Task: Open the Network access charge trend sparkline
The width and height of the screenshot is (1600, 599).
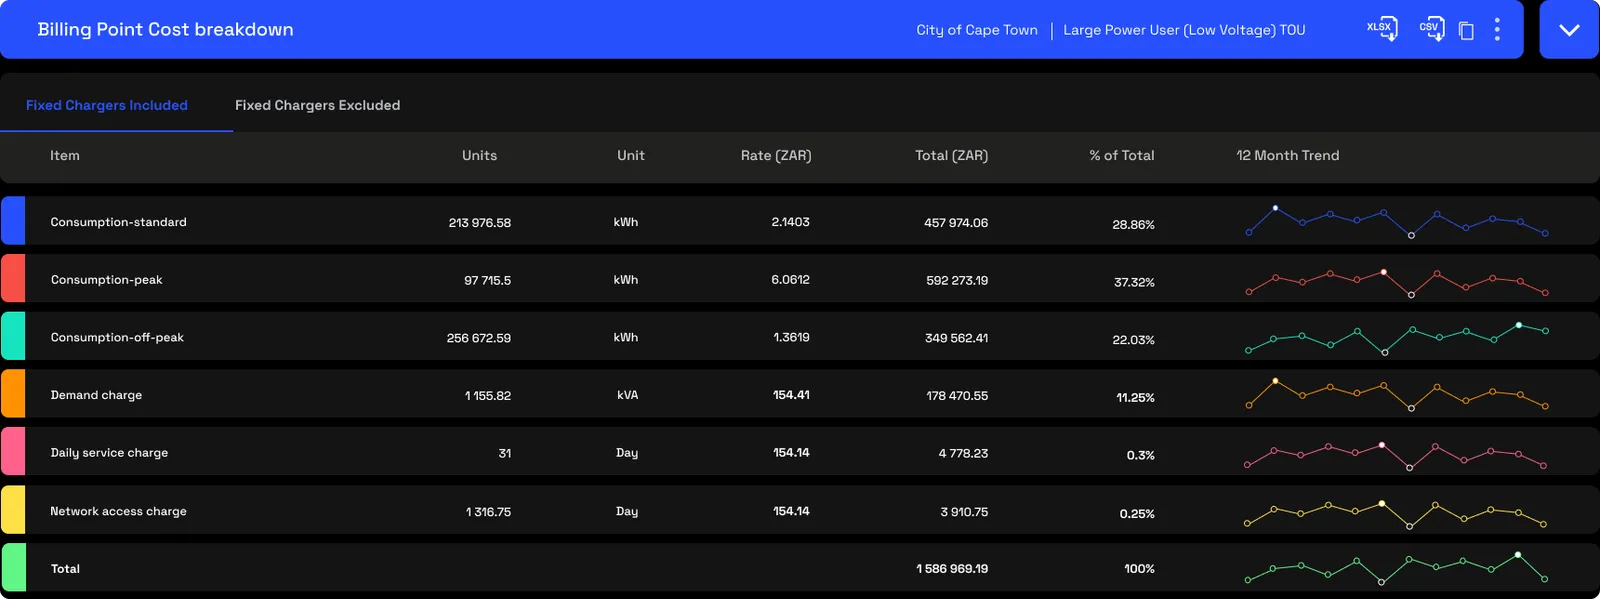Action: click(x=1397, y=514)
